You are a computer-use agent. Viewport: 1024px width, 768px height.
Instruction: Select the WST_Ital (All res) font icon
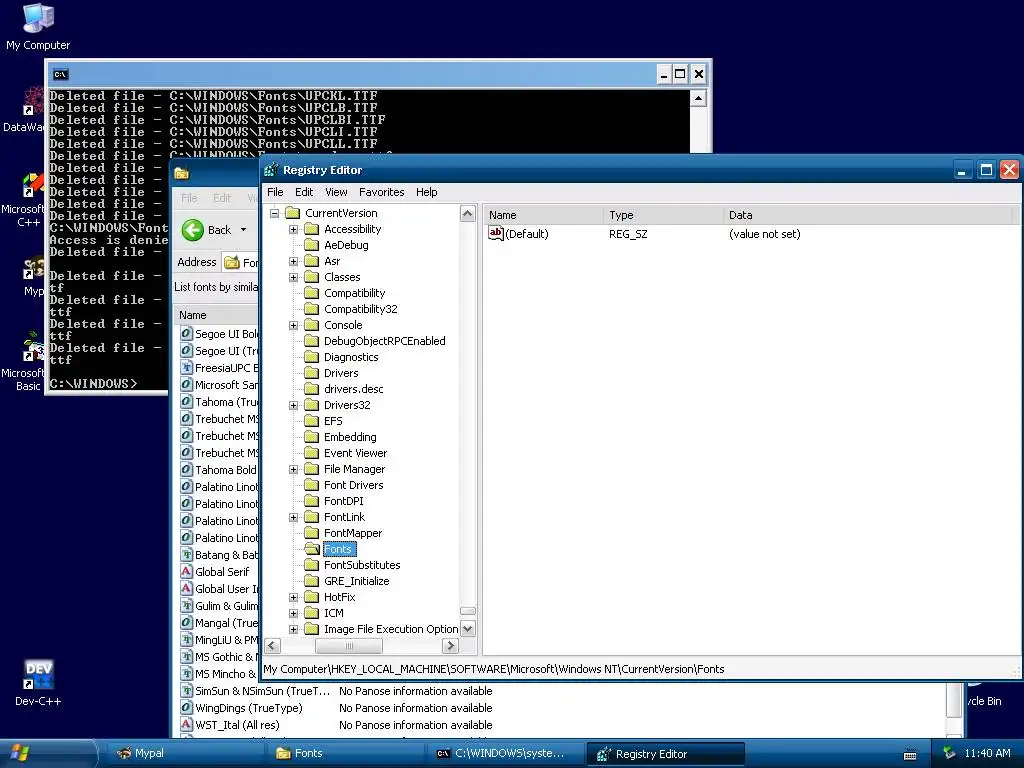pyautogui.click(x=186, y=725)
